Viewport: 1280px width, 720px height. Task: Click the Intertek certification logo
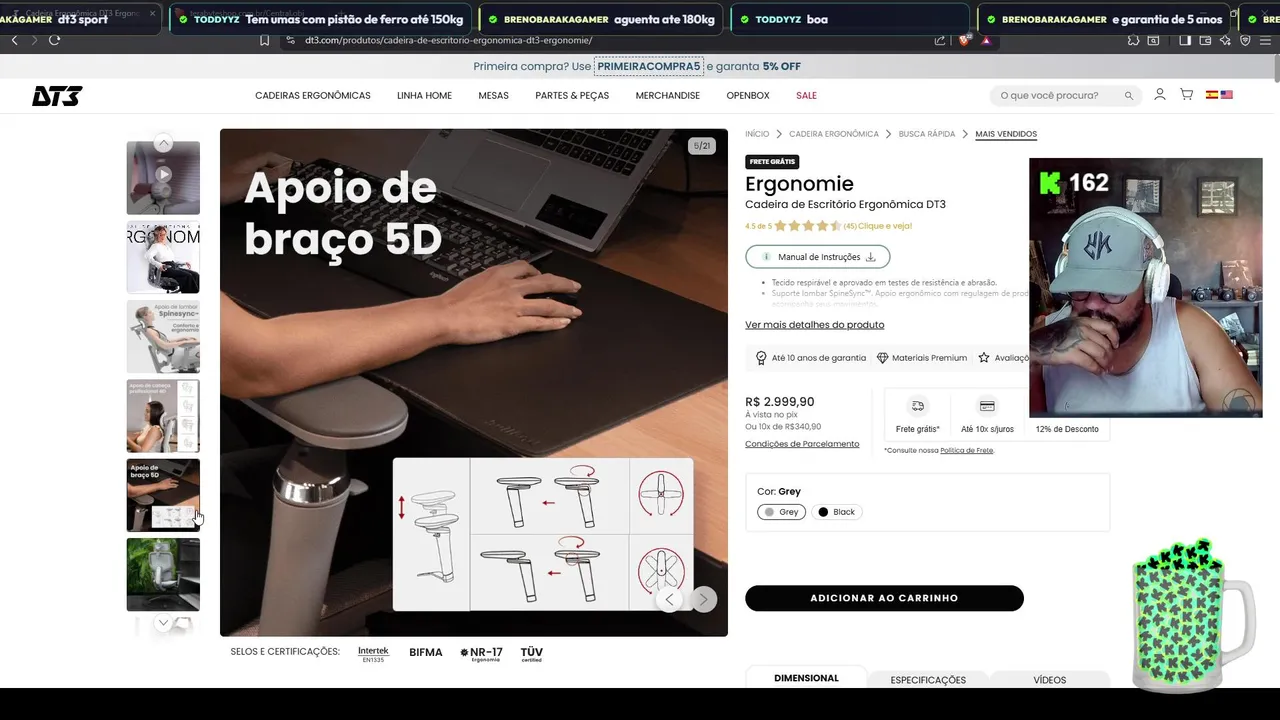(373, 653)
